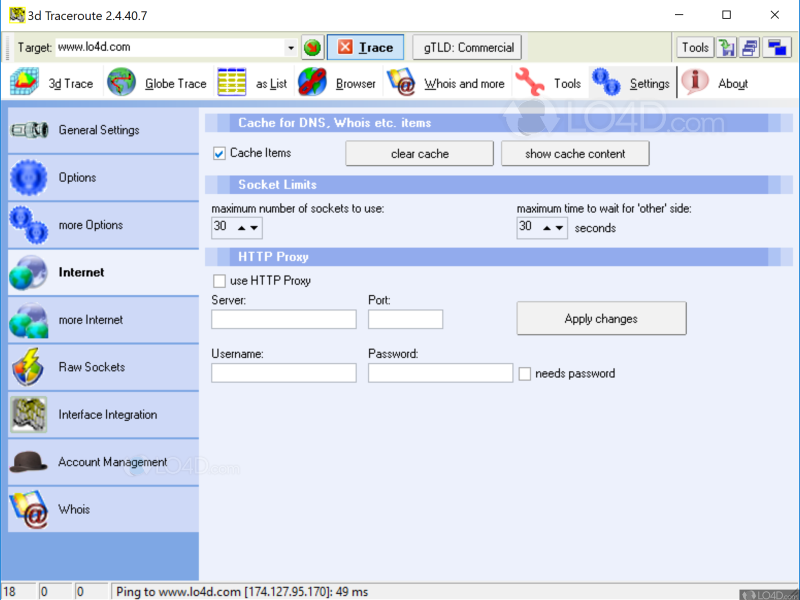This screenshot has height=600, width=800.
Task: Click the General Settings connector icon
Action: (30, 130)
